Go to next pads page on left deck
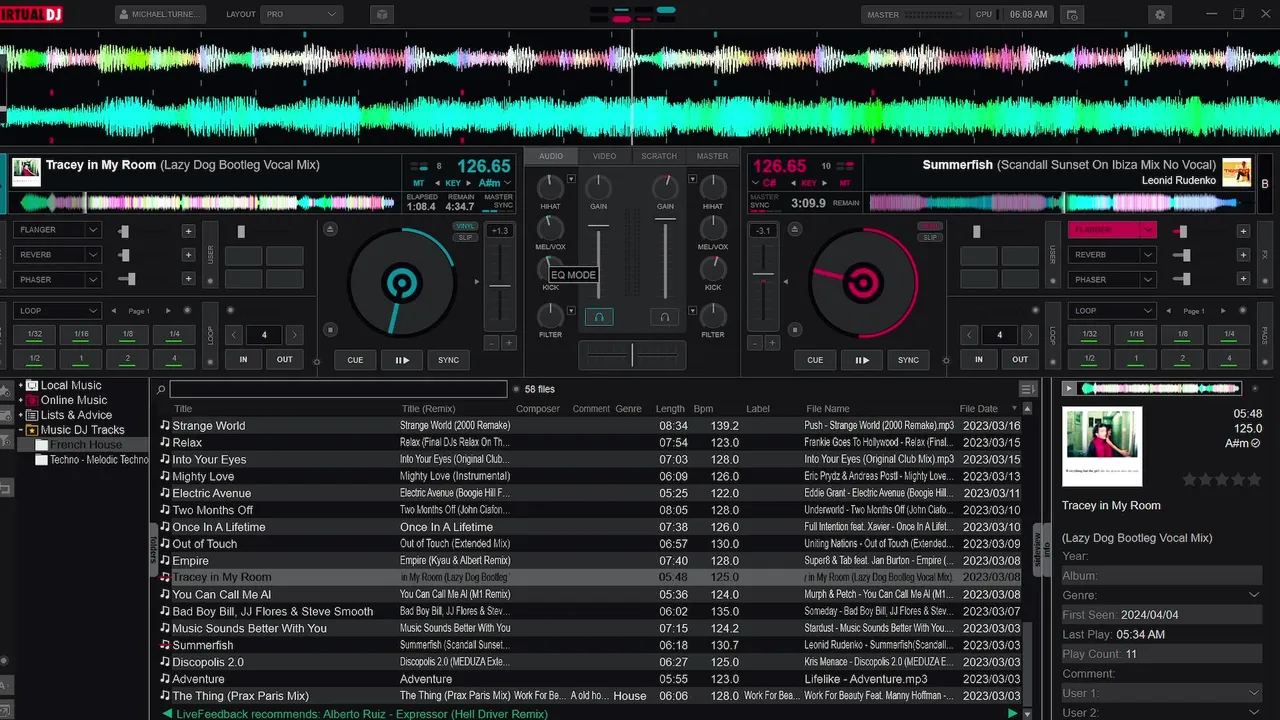Image resolution: width=1280 pixels, height=720 pixels. [168, 311]
